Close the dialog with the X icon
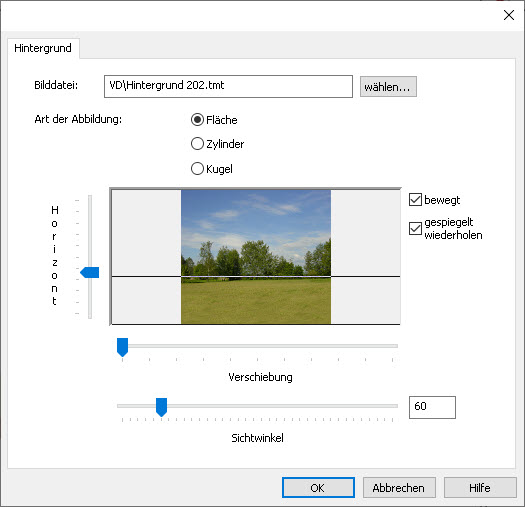This screenshot has height=507, width=525. (509, 15)
